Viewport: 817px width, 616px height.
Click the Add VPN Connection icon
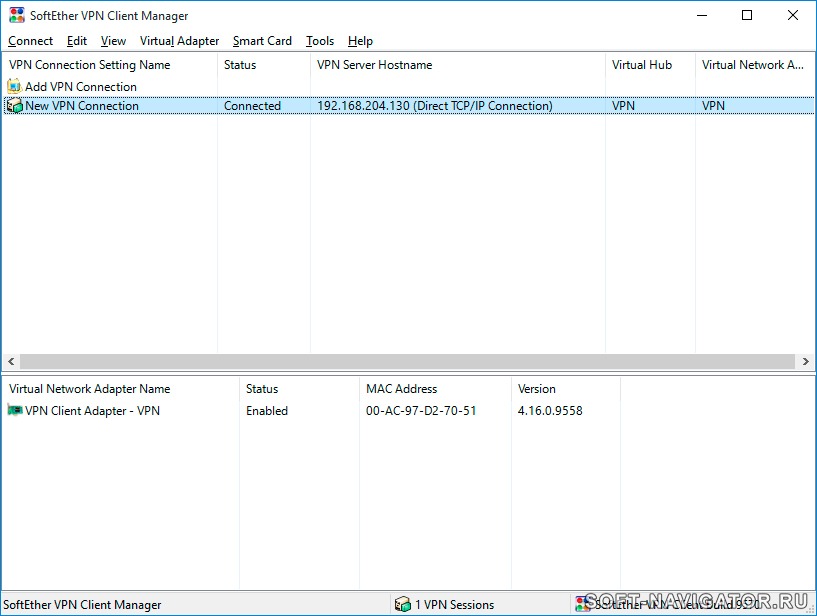pos(15,86)
